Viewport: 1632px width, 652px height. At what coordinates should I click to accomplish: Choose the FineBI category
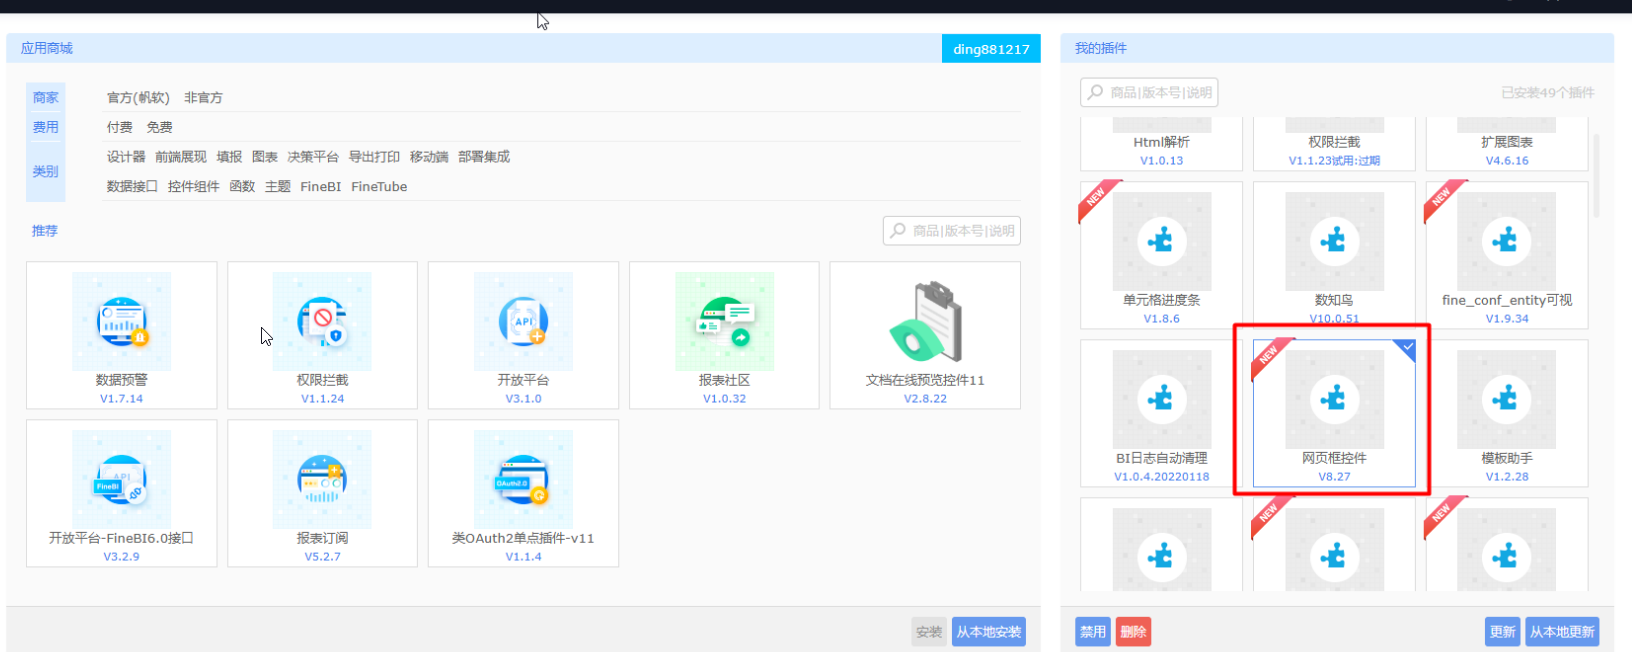[321, 187]
